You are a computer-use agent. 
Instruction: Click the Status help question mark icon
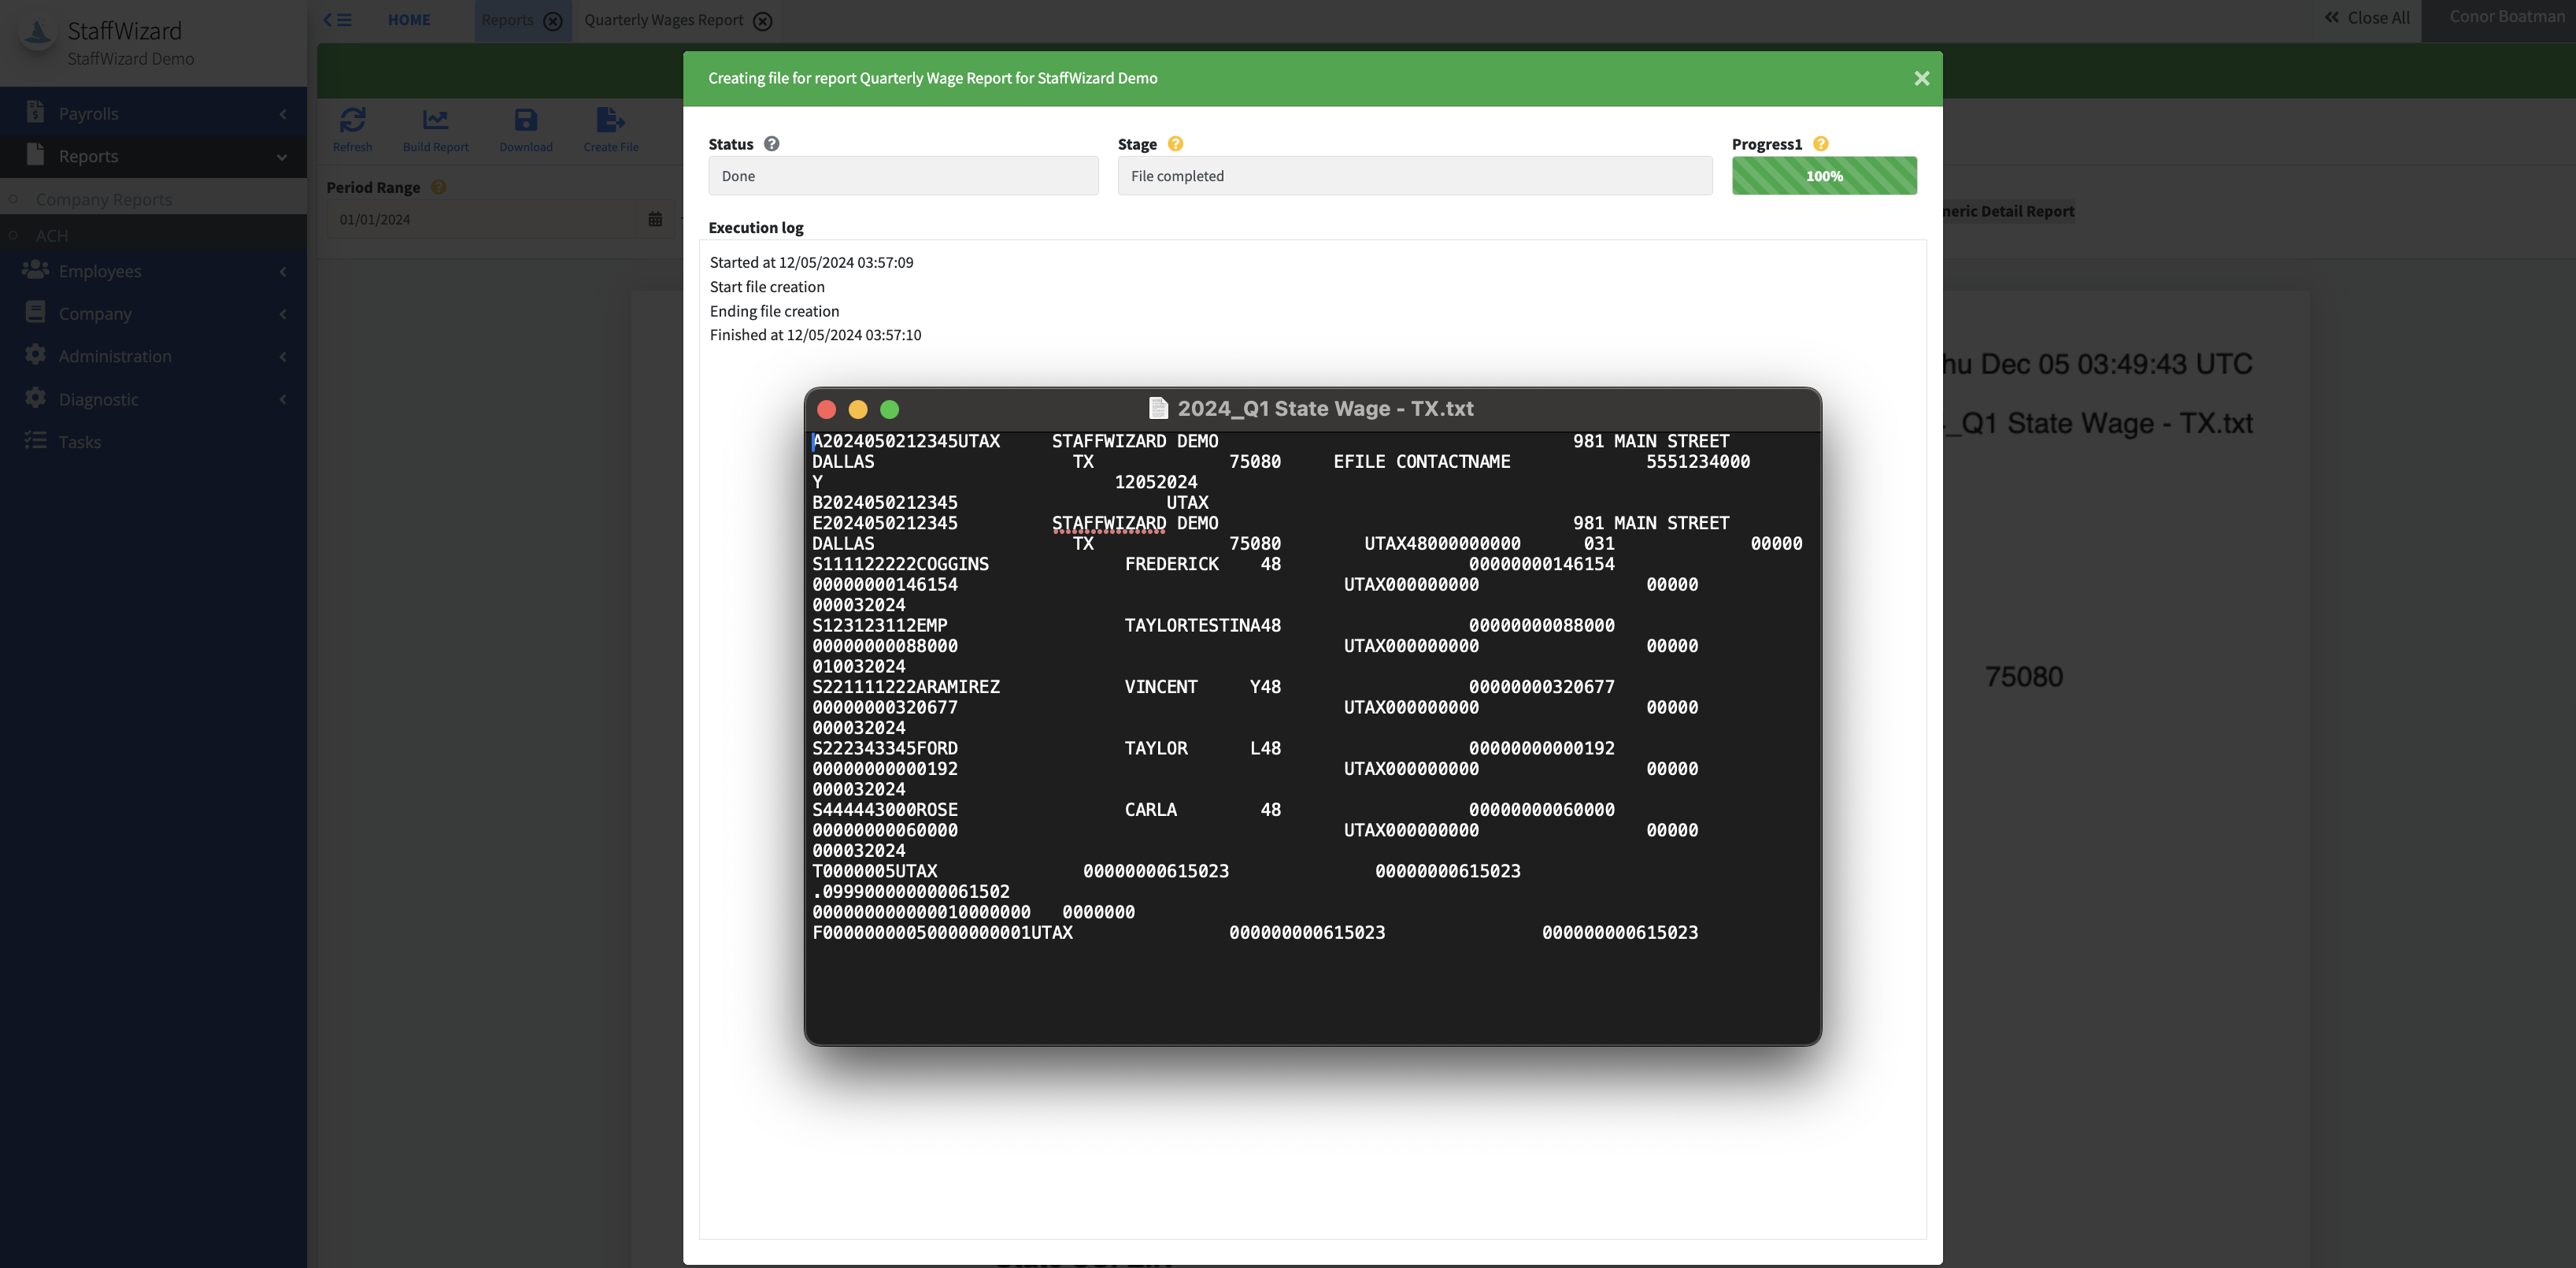(x=771, y=144)
